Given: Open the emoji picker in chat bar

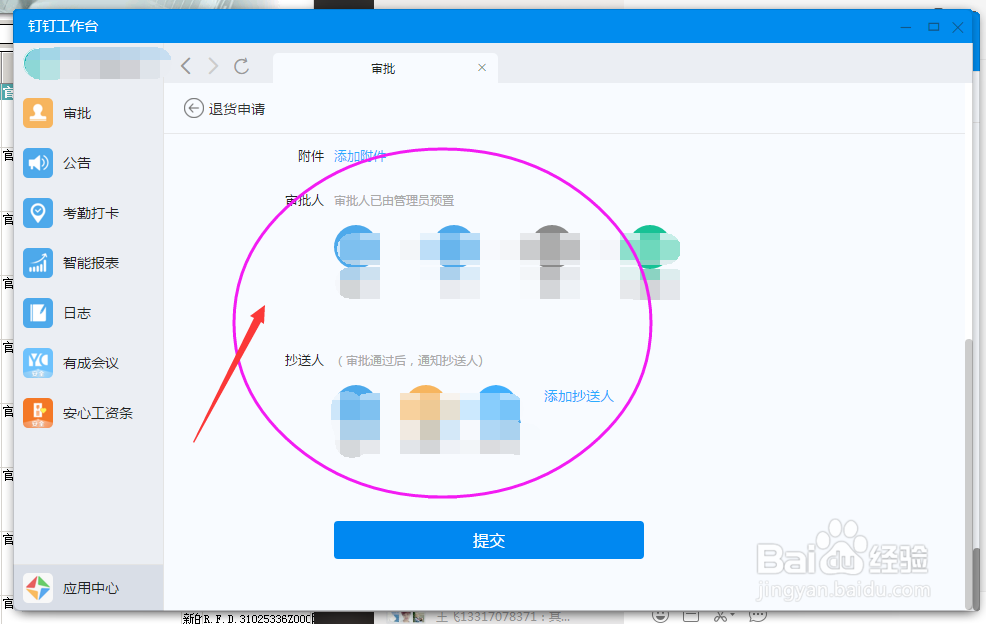Looking at the screenshot, I should [x=661, y=615].
